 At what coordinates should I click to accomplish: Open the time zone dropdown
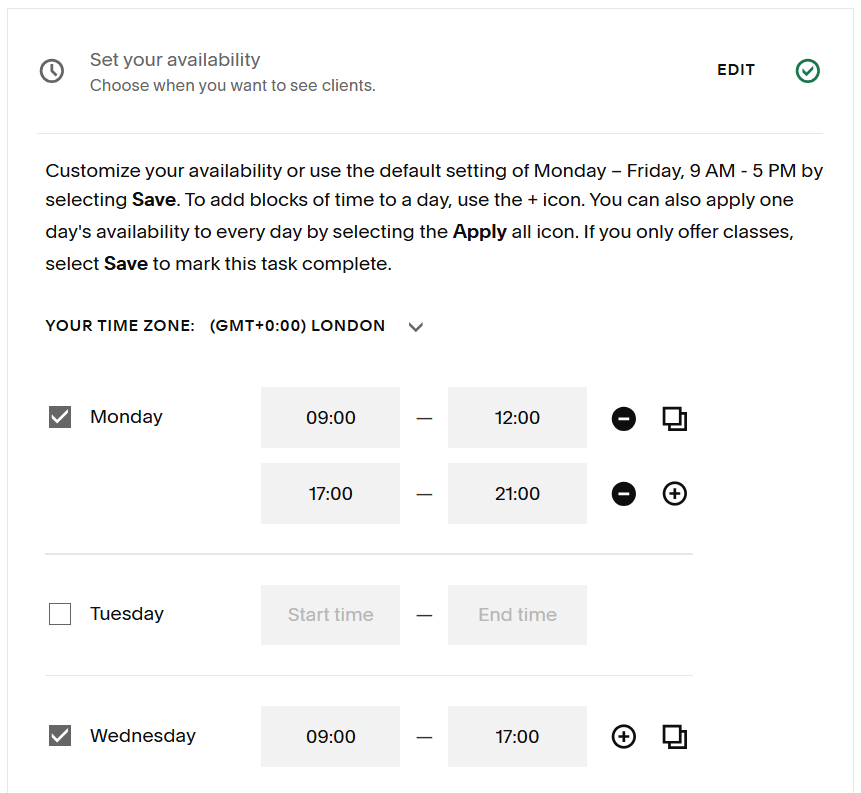click(x=416, y=326)
